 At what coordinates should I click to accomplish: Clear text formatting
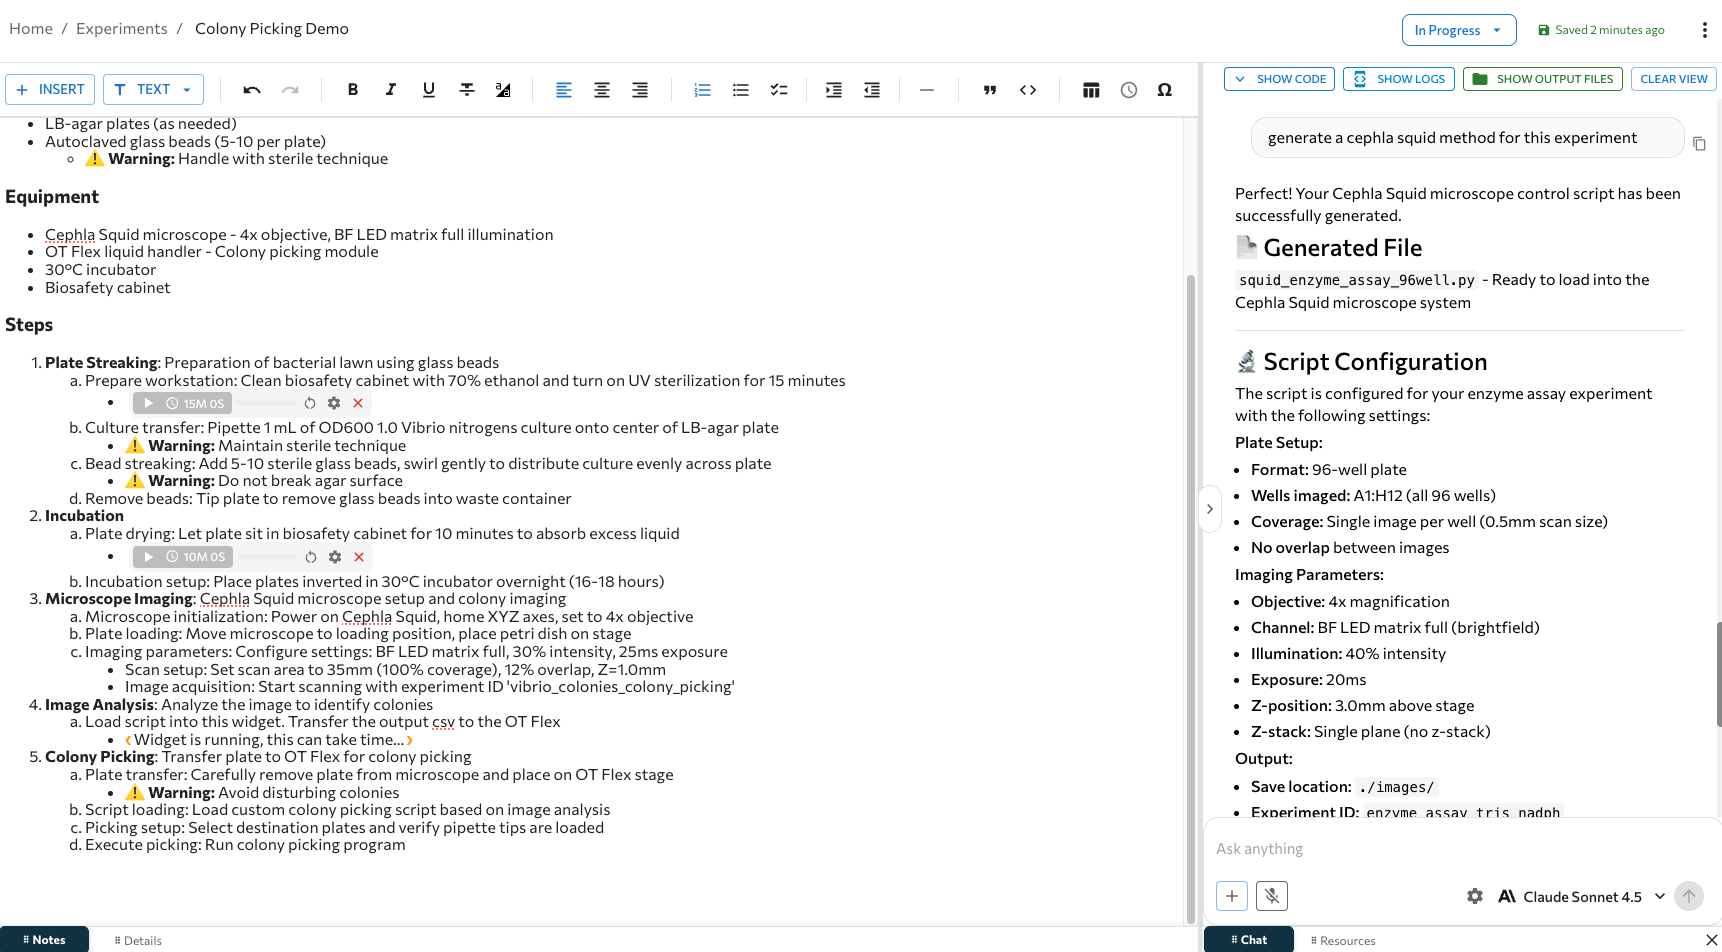(504, 90)
